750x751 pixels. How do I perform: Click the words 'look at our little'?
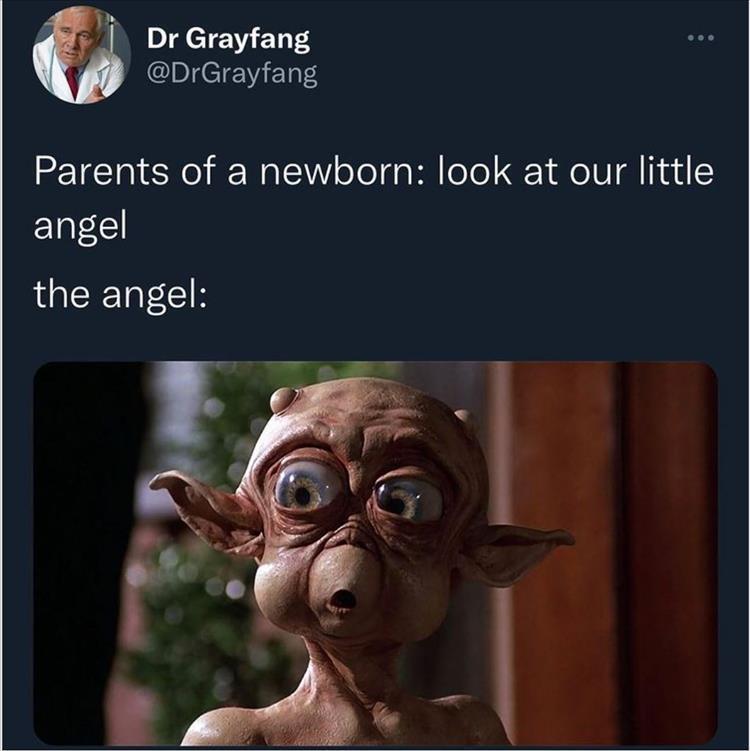575,171
